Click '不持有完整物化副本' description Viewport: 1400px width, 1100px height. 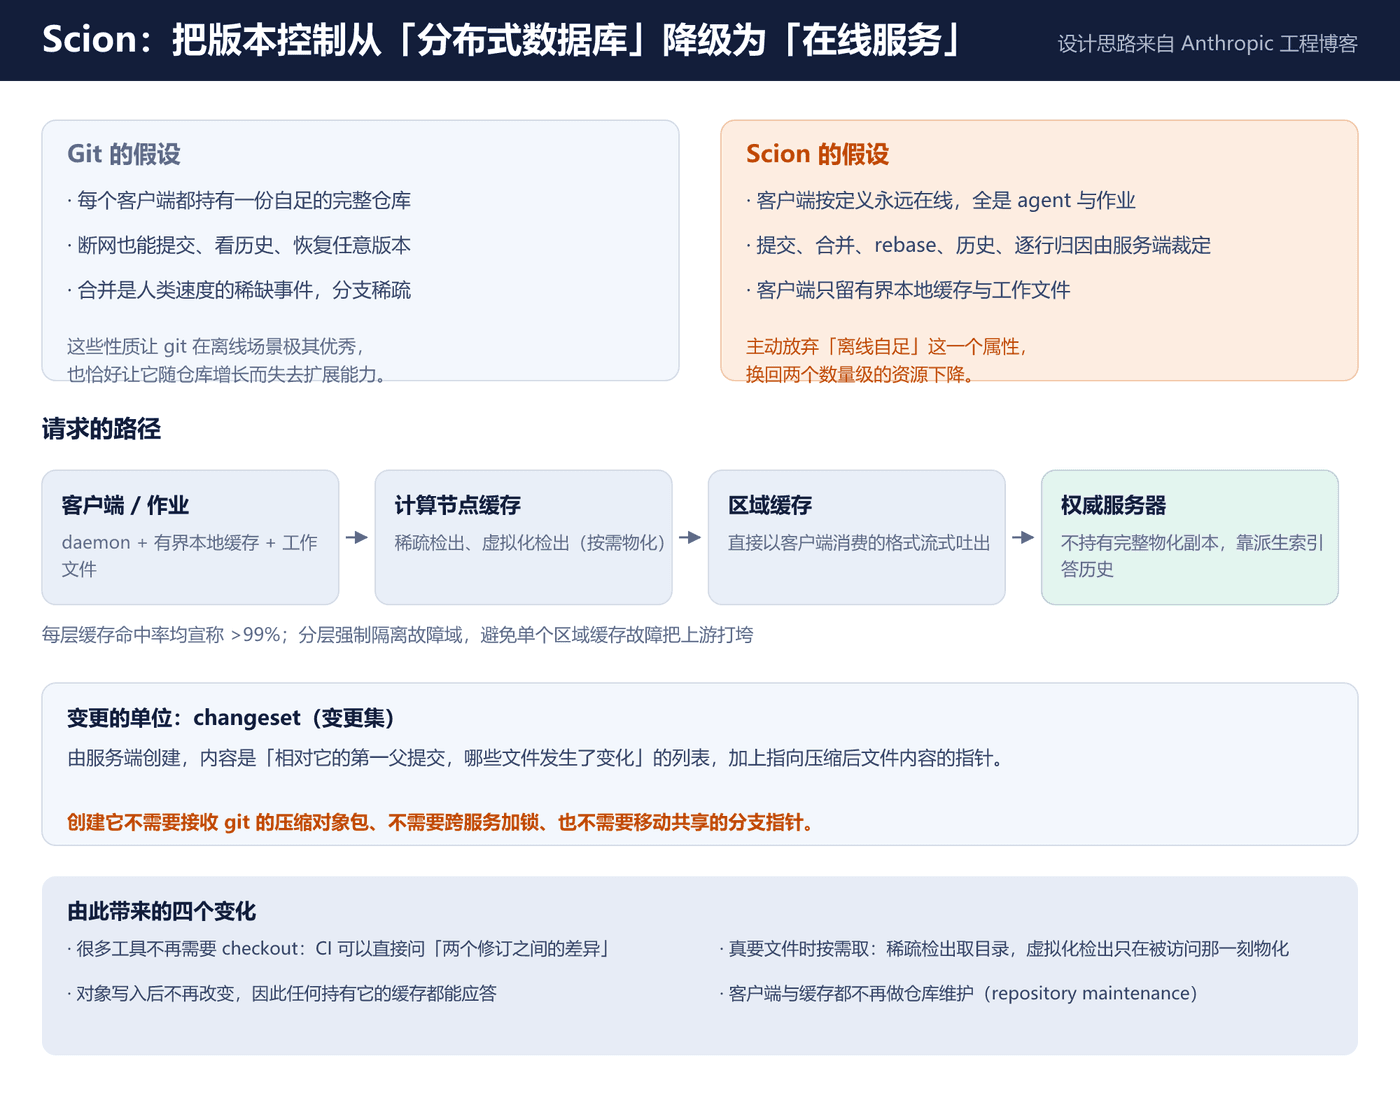pyautogui.click(x=1192, y=555)
